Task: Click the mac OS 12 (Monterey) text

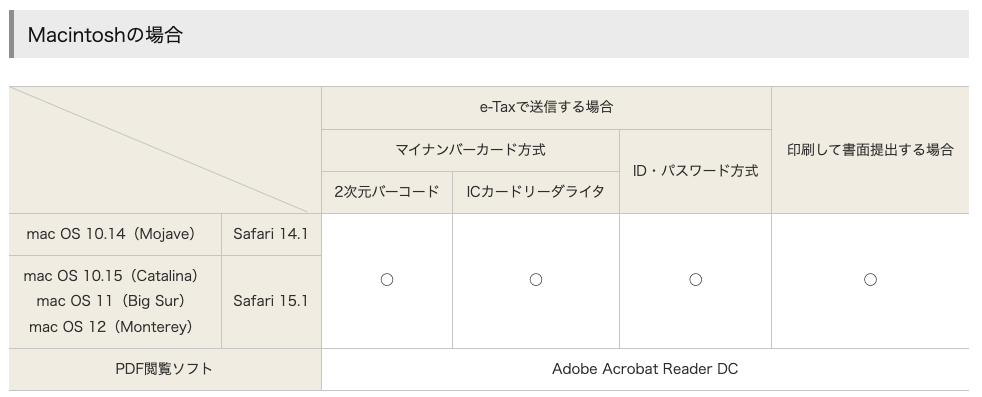Action: [111, 327]
